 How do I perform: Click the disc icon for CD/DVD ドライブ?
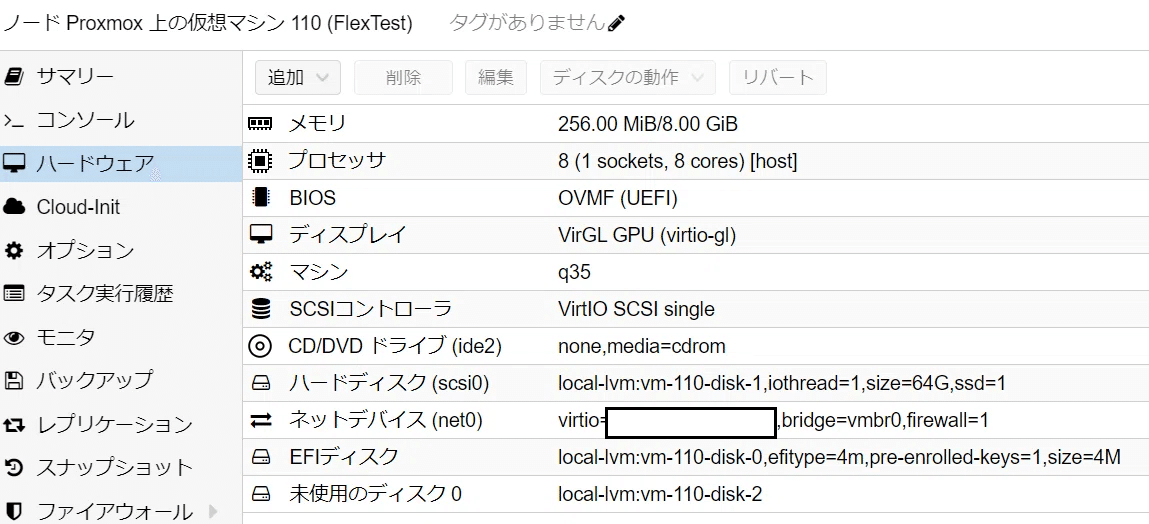point(260,346)
